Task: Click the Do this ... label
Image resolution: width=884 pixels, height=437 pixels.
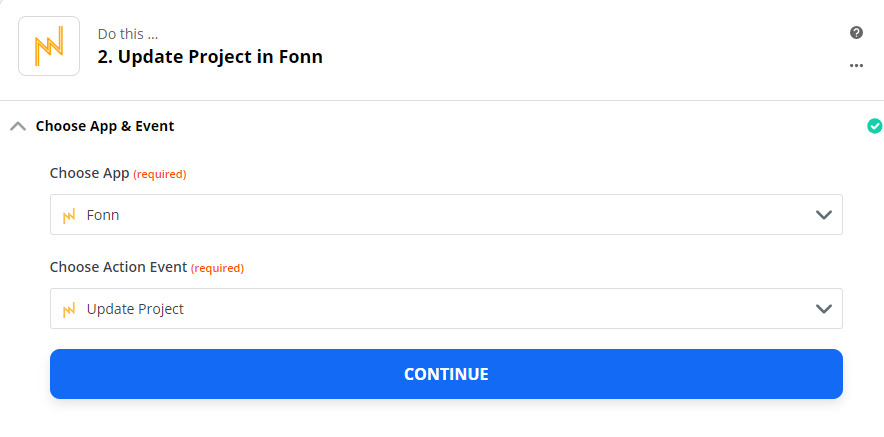Action: point(128,34)
